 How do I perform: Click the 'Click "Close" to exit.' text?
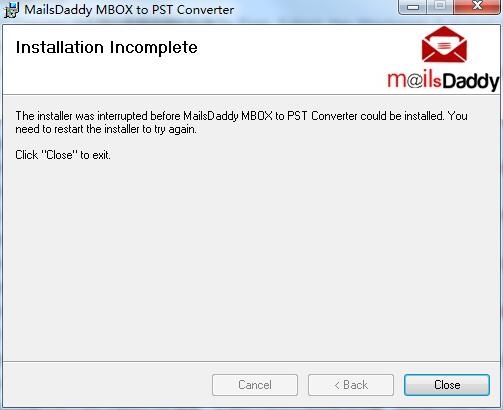click(x=63, y=155)
